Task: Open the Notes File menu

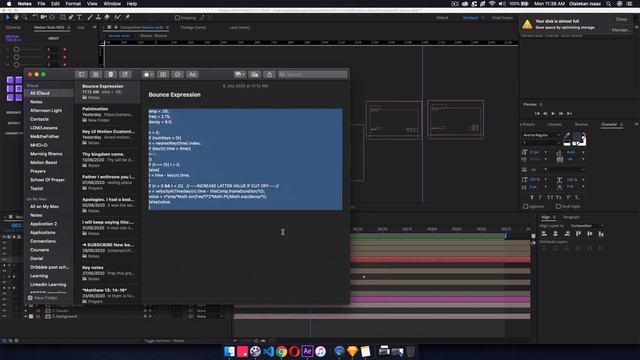Action: point(41,4)
